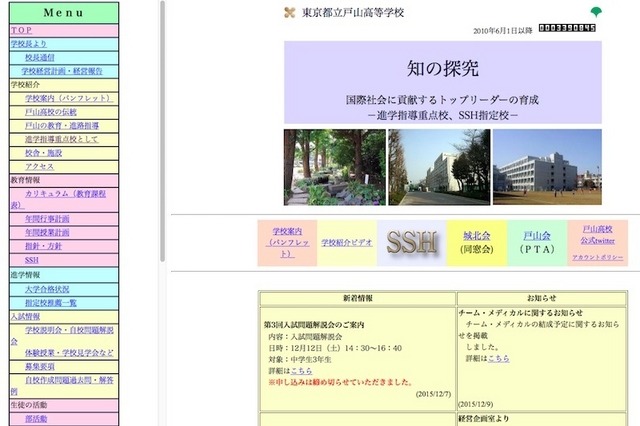Open 体験授業・学校見学会など link
Viewport: 640px width, 426px height.
click(69, 353)
